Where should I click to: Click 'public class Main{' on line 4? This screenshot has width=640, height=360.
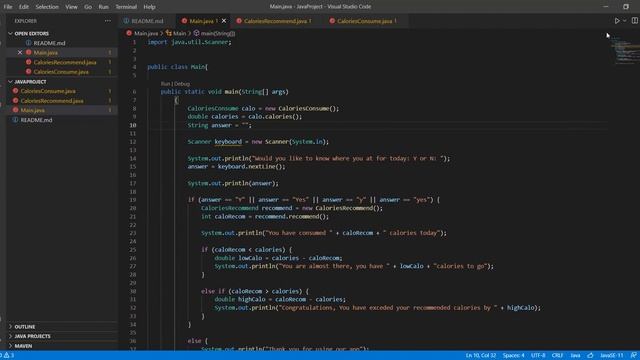tap(178, 67)
